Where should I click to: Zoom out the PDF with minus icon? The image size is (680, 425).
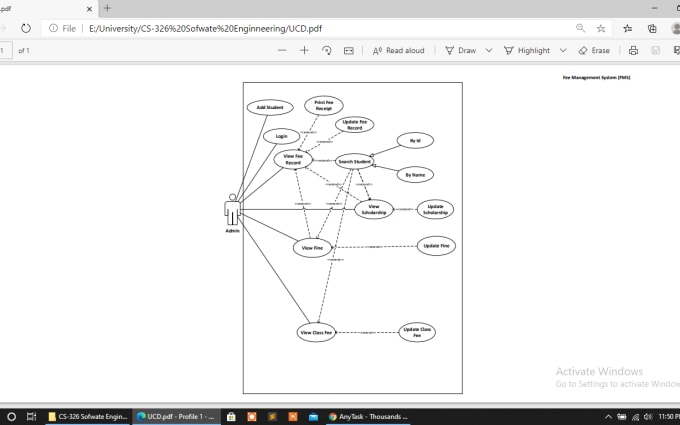(282, 51)
